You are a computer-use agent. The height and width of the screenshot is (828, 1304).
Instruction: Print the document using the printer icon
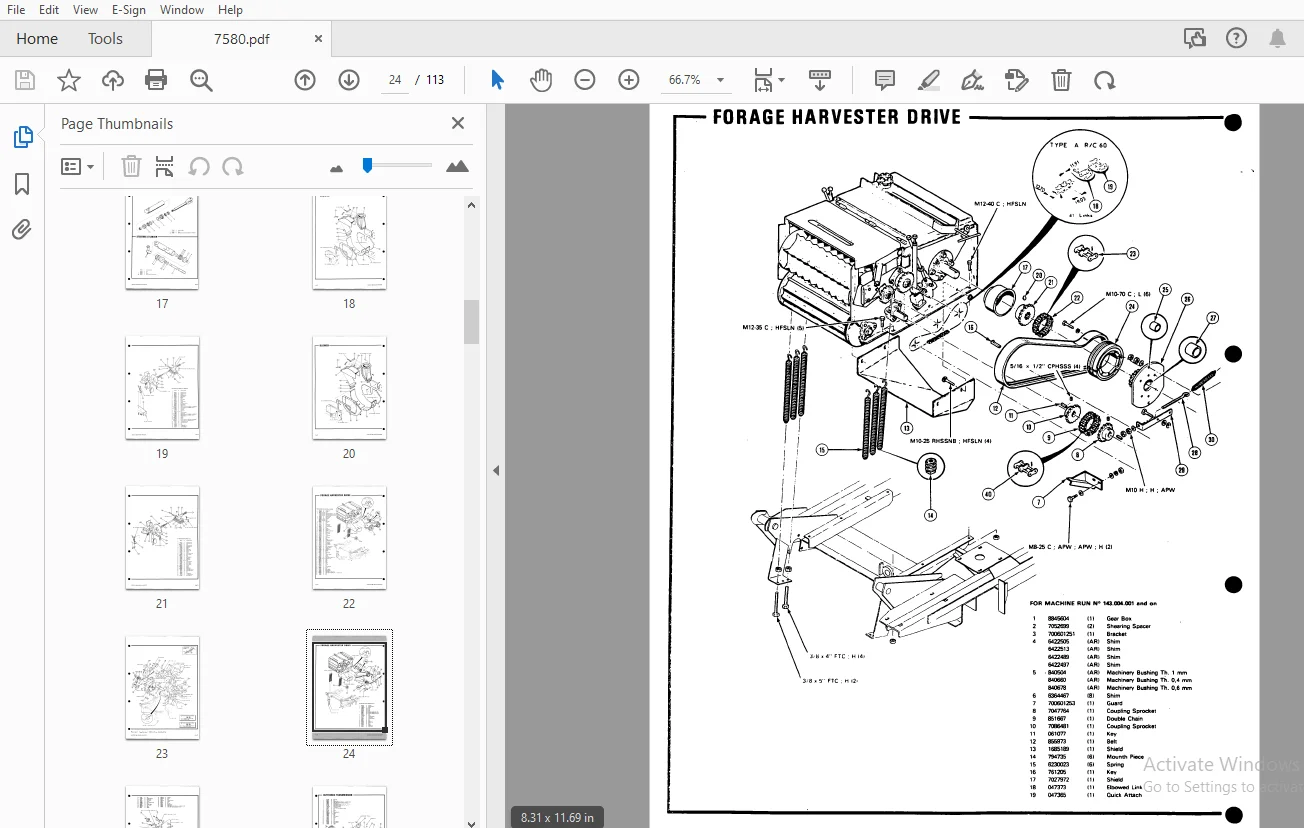[x=156, y=80]
